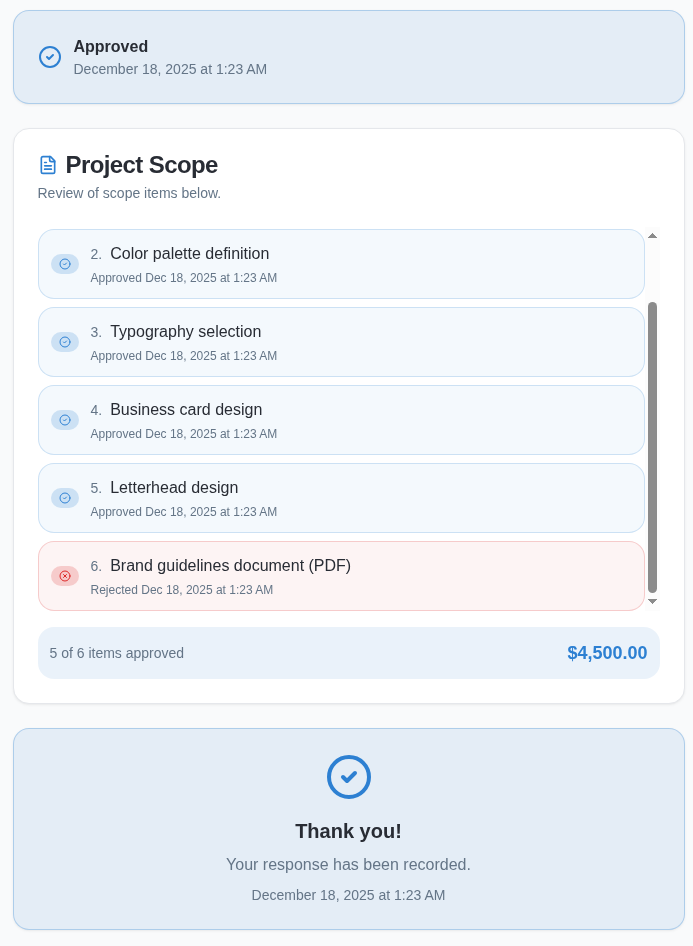Select the Project Scope section header

pos(141,165)
